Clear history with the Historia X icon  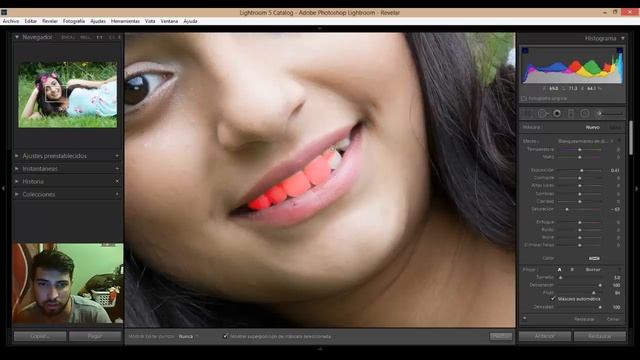pos(117,181)
